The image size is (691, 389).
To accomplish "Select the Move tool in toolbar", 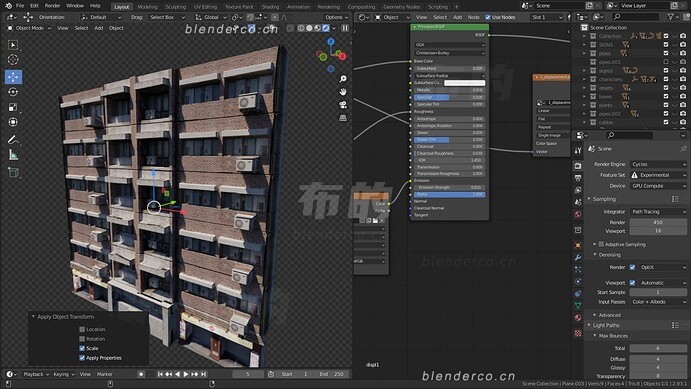I will 13,77.
